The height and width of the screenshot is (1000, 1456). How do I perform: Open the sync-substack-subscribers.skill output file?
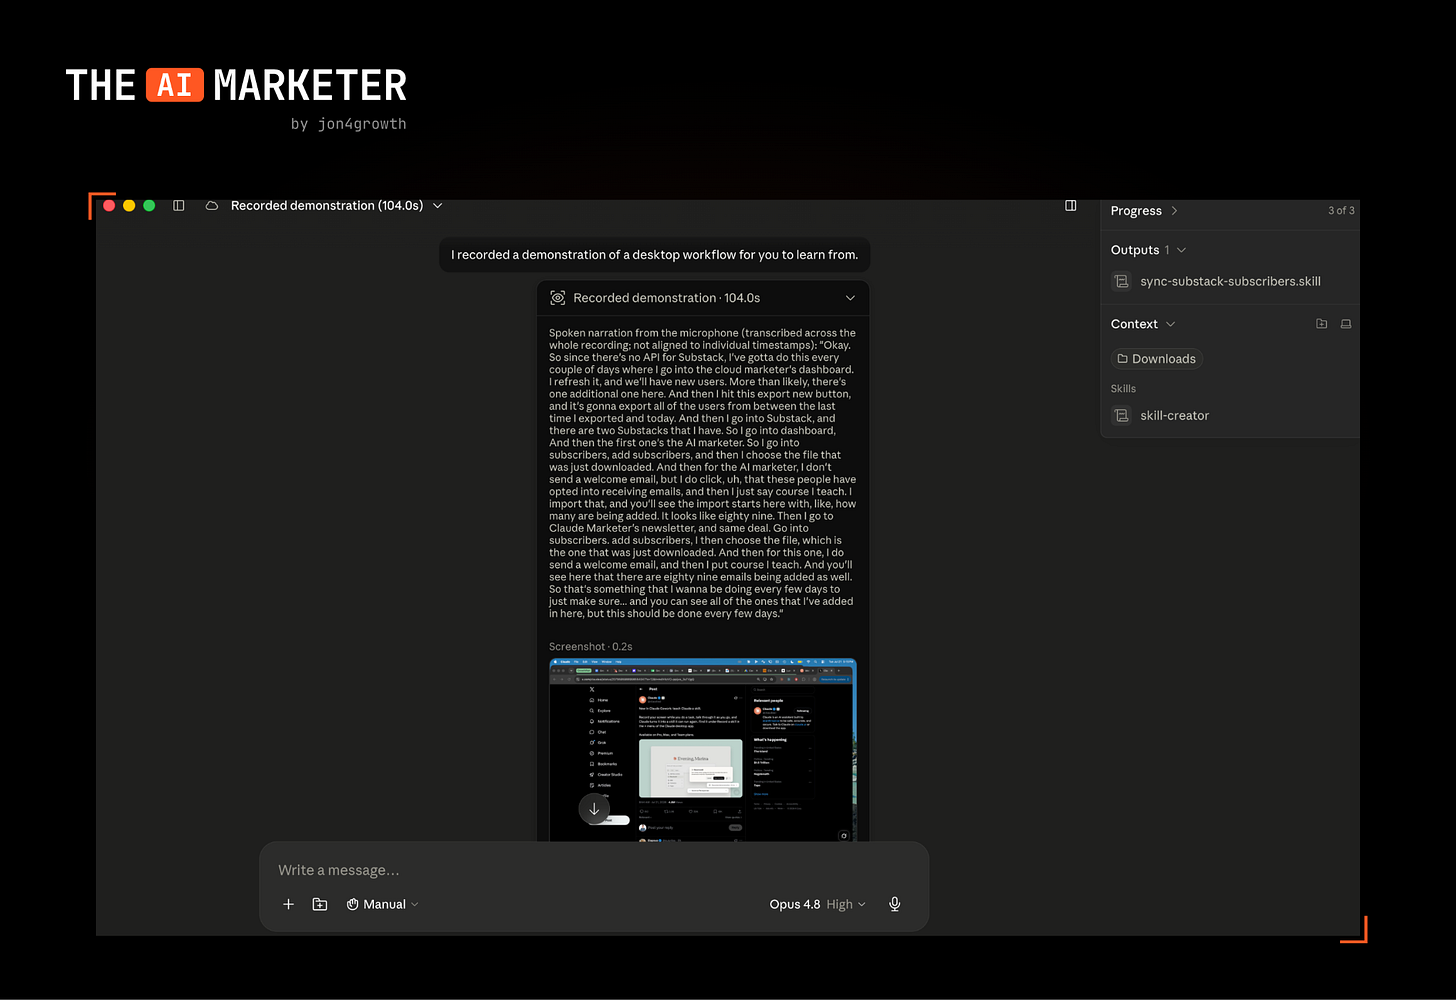(x=1230, y=282)
